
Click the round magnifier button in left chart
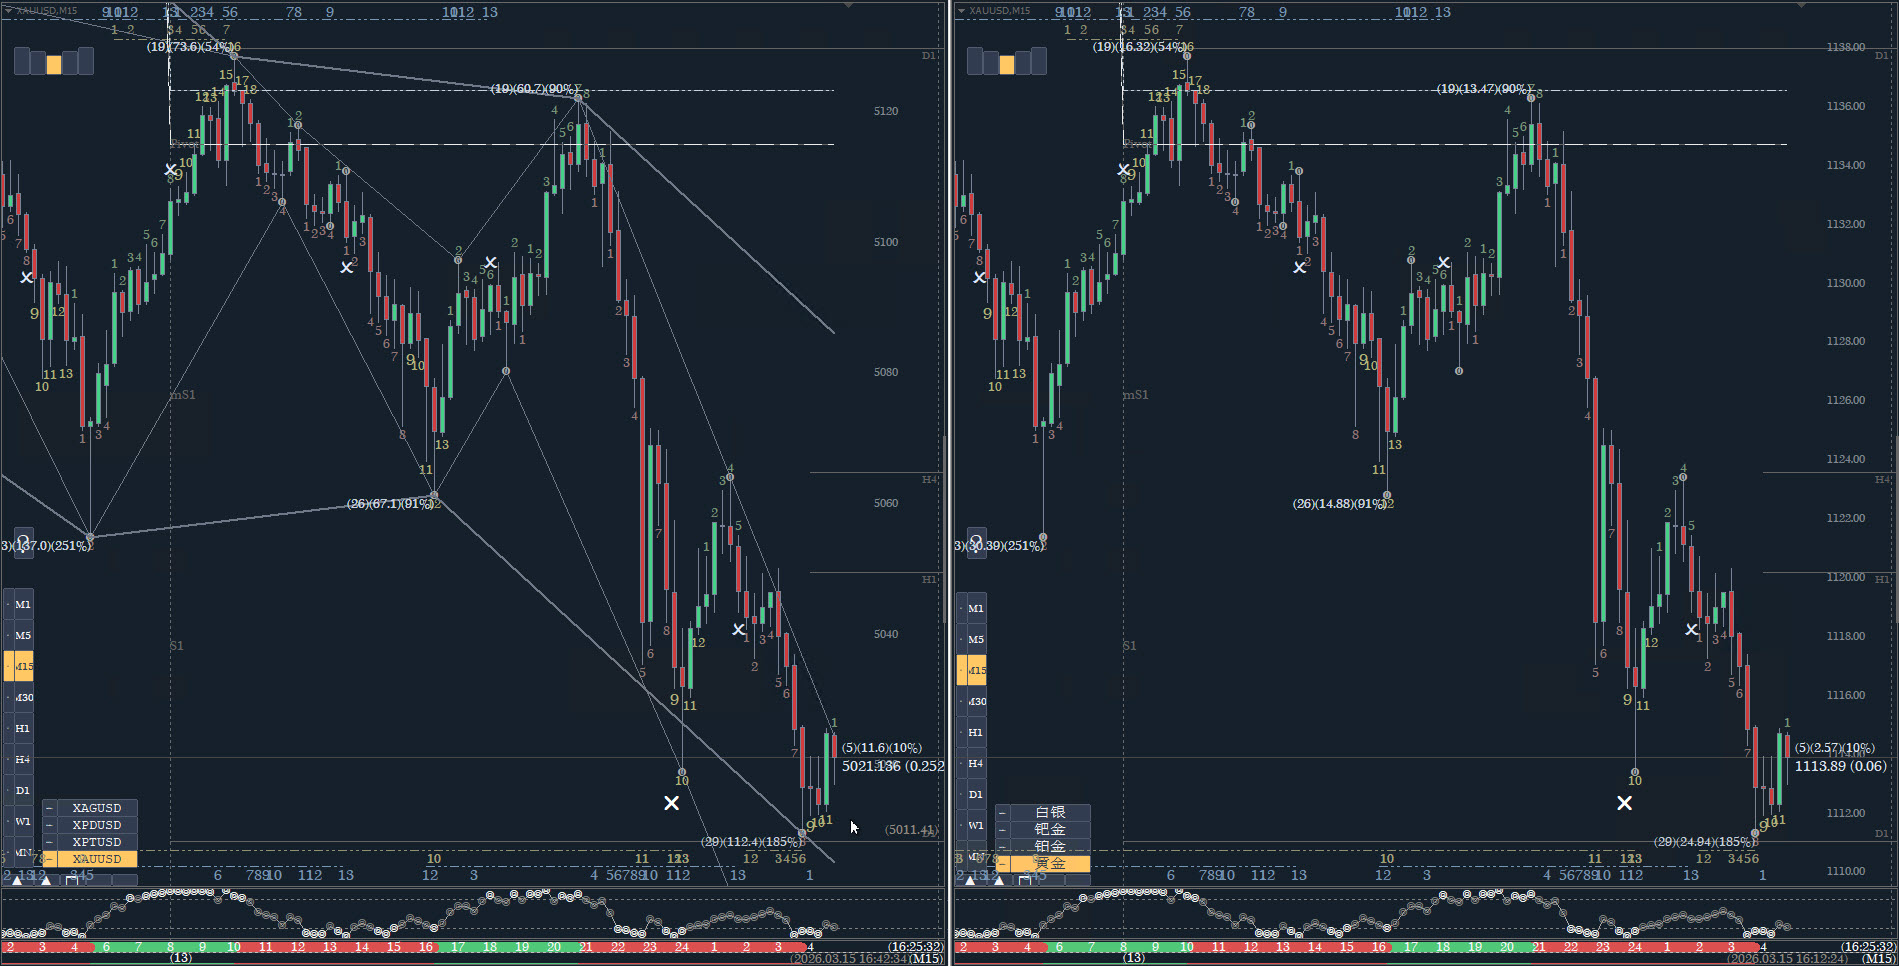click(23, 542)
